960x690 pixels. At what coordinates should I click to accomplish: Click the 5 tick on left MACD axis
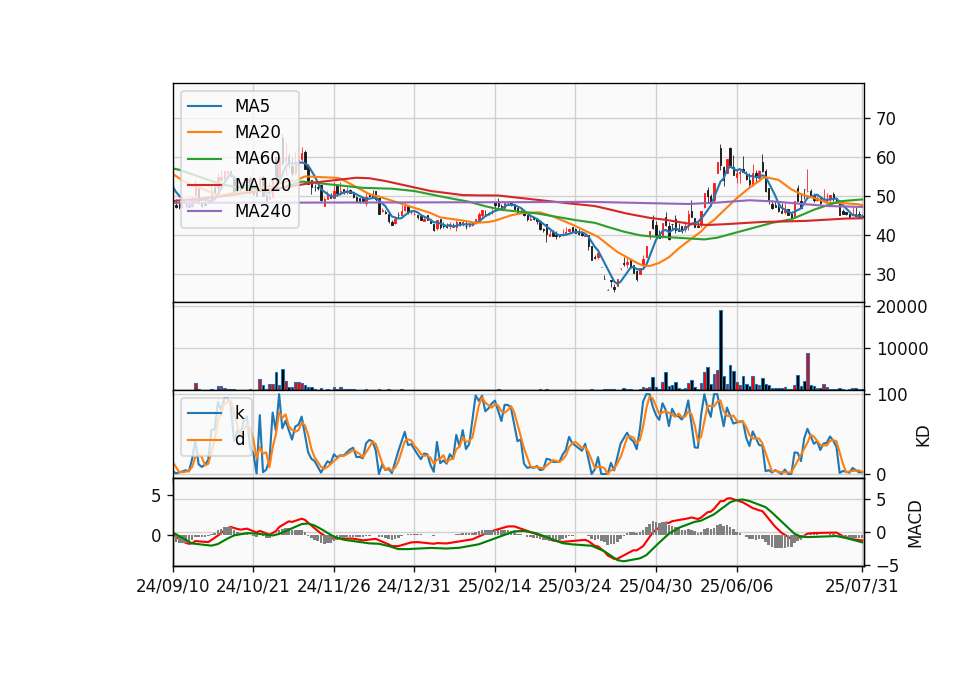(156, 495)
